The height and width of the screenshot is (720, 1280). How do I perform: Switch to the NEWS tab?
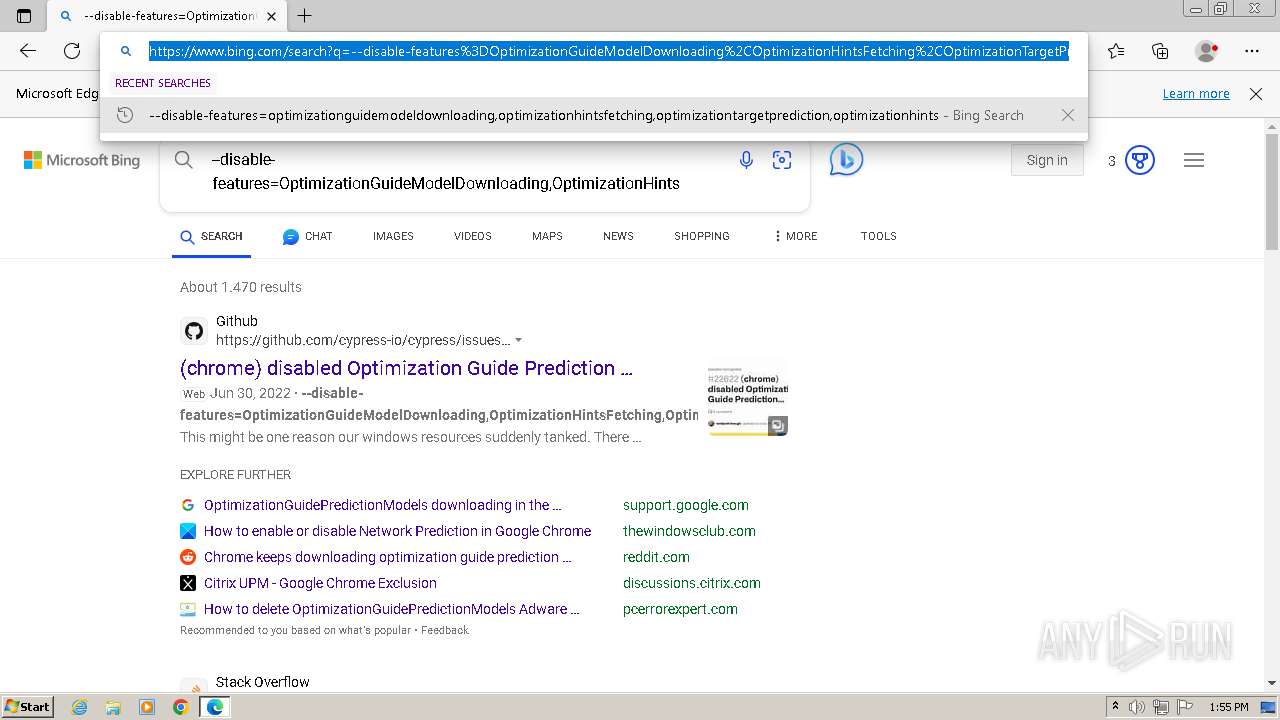618,237
